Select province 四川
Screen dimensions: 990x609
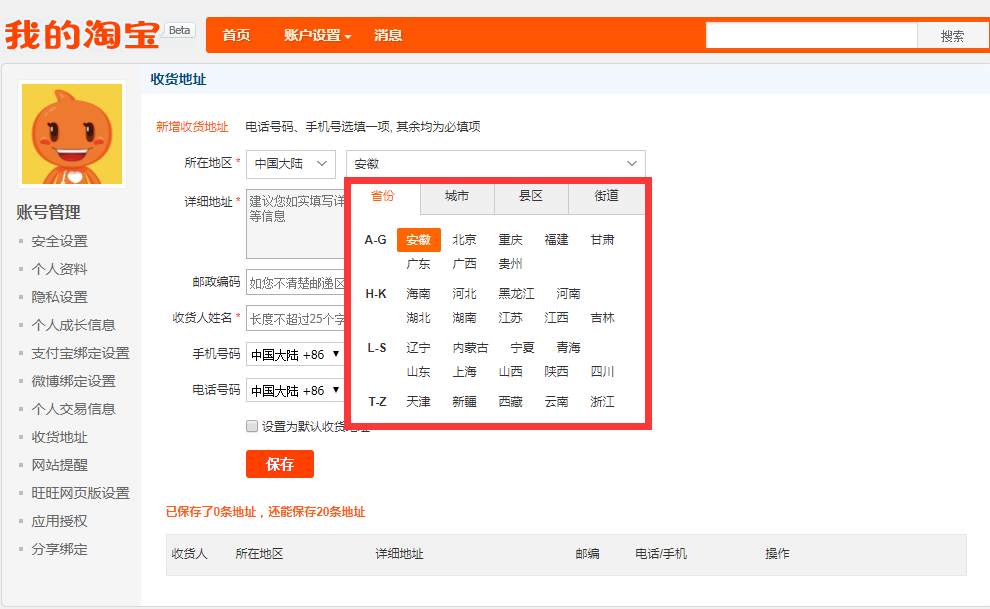click(x=602, y=372)
